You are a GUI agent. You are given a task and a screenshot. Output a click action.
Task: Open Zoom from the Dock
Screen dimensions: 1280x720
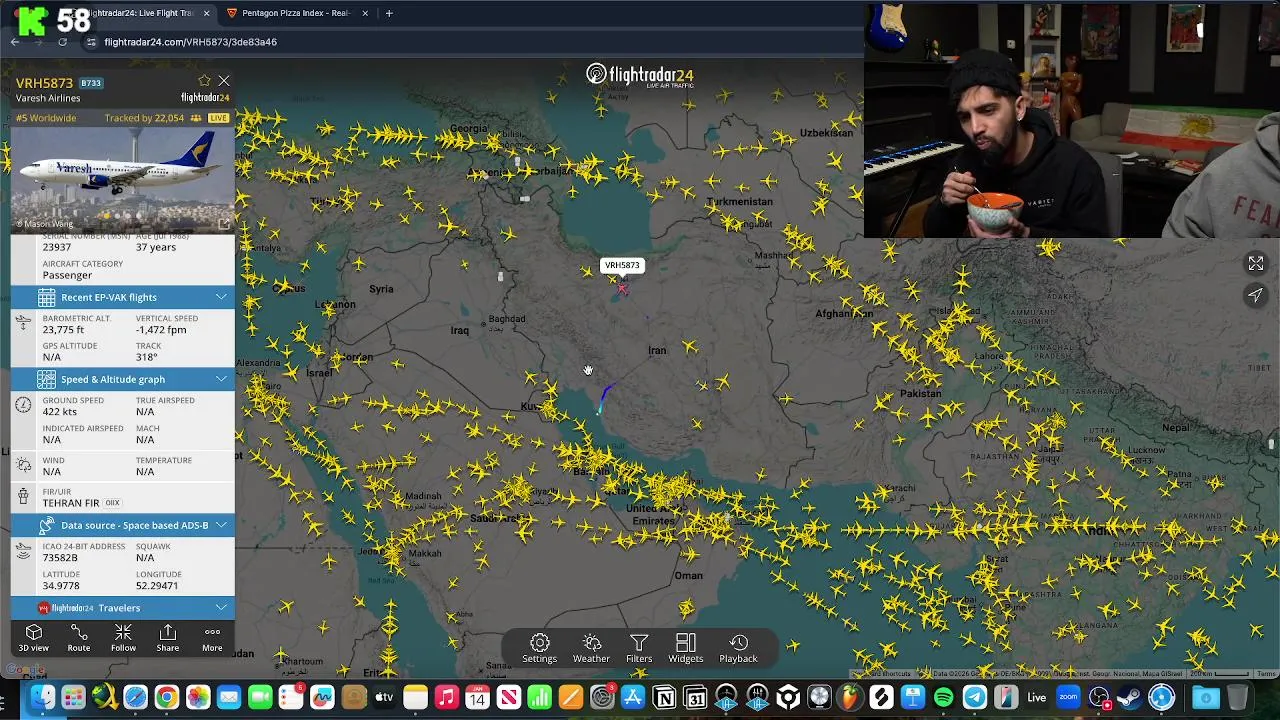[x=1068, y=697]
